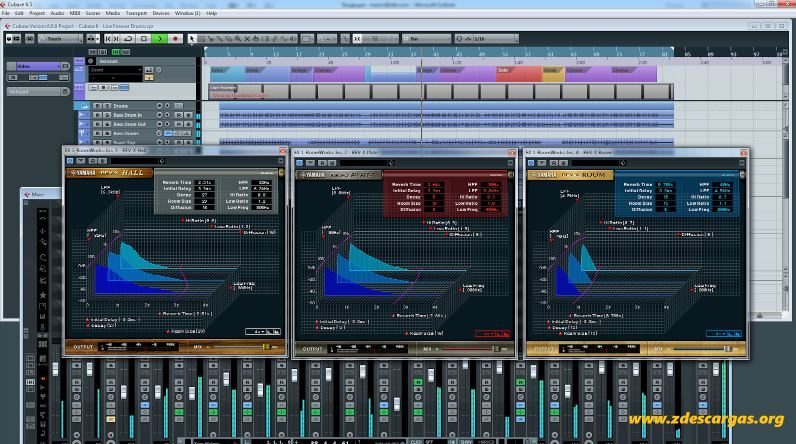Open the preset field in the REV-X Hall window
The width and height of the screenshot is (796, 444).
(x=137, y=161)
